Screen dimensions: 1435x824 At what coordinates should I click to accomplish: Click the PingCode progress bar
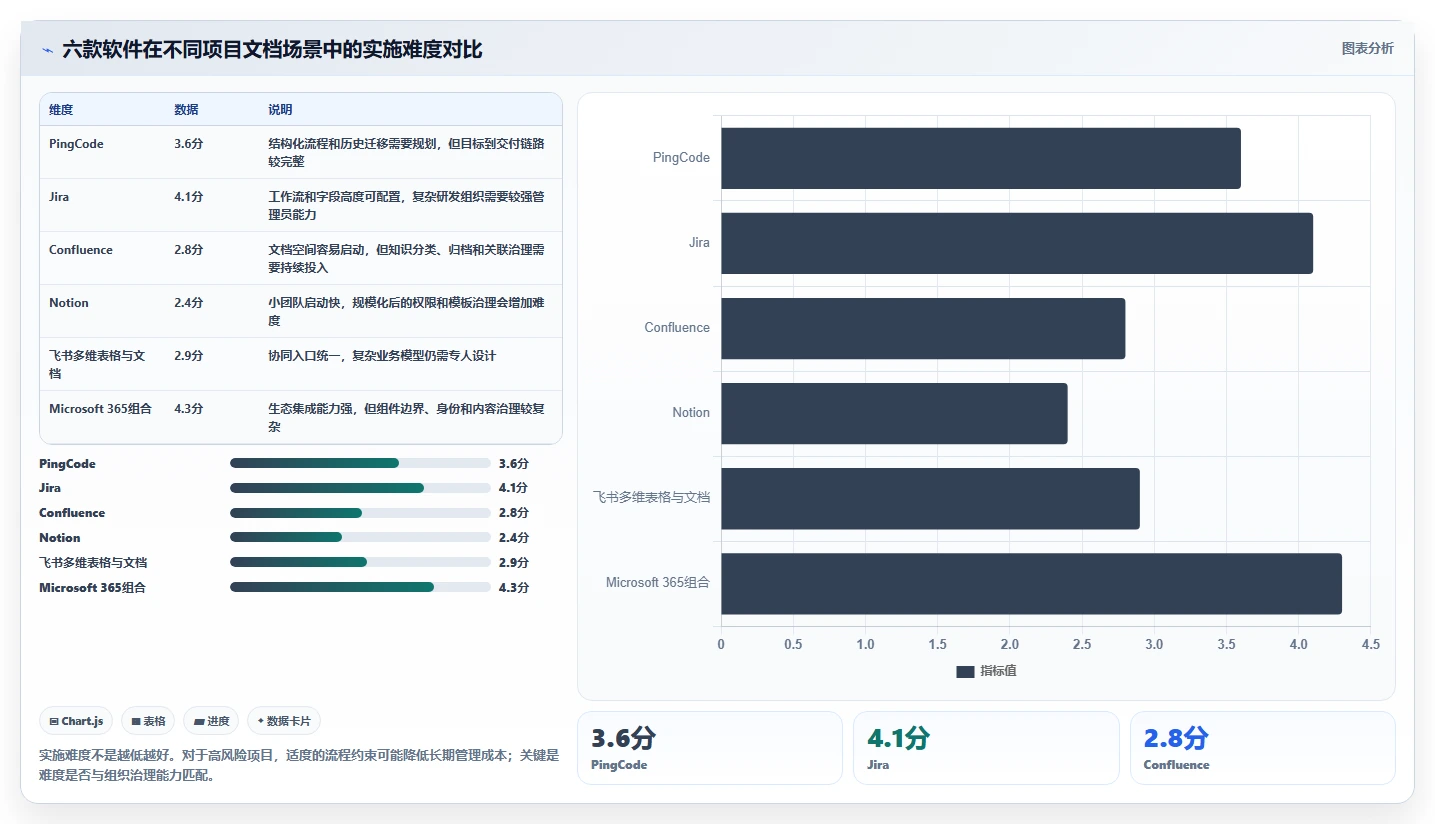360,463
